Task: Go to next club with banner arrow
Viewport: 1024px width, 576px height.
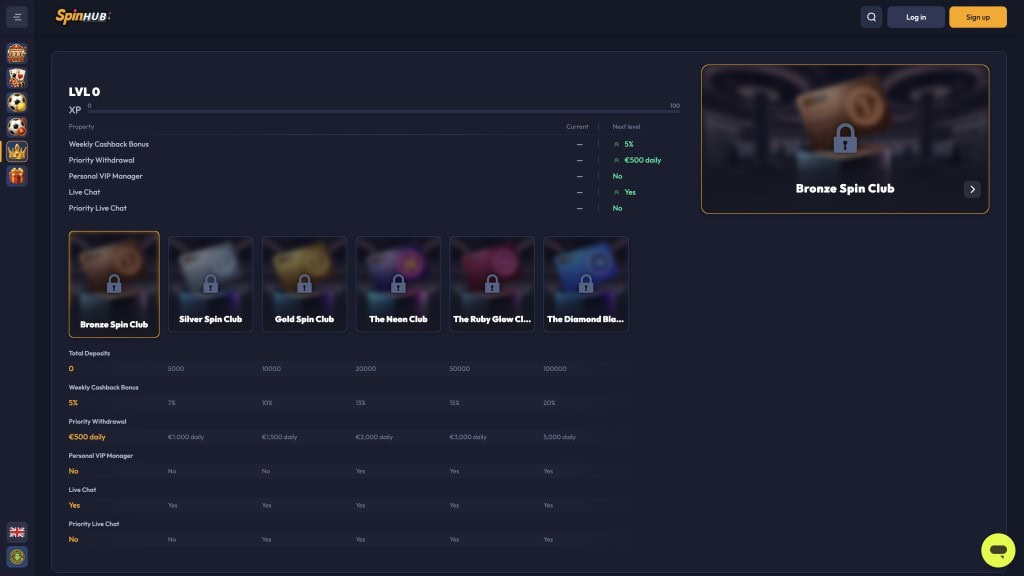Action: pyautogui.click(x=972, y=189)
